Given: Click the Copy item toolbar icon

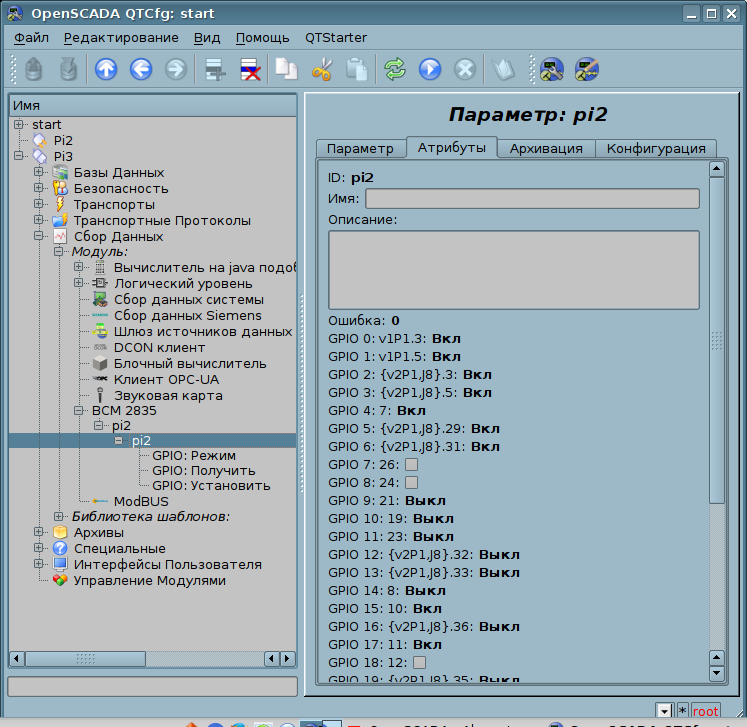Looking at the screenshot, I should pyautogui.click(x=287, y=69).
